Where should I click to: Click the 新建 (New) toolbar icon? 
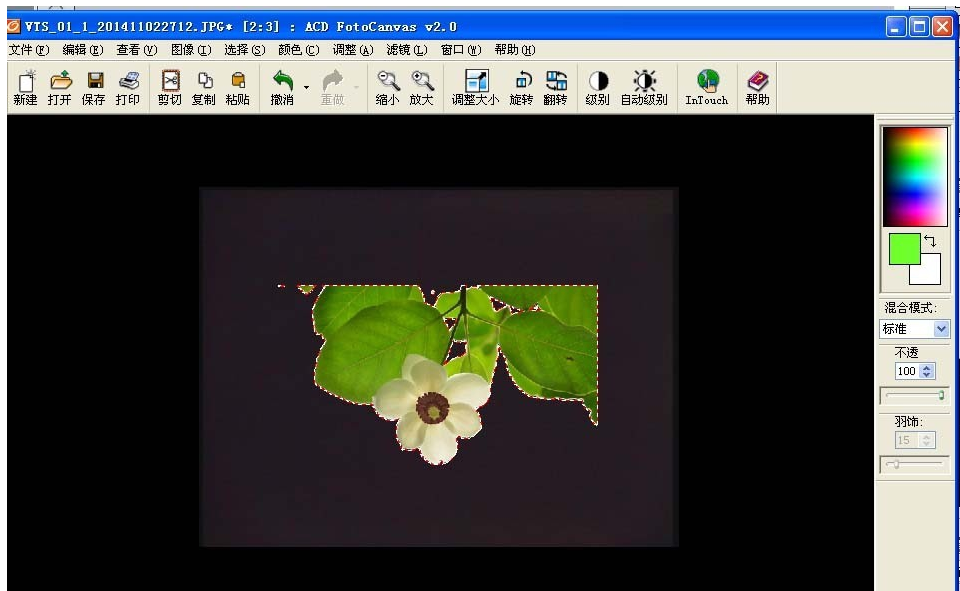click(25, 87)
